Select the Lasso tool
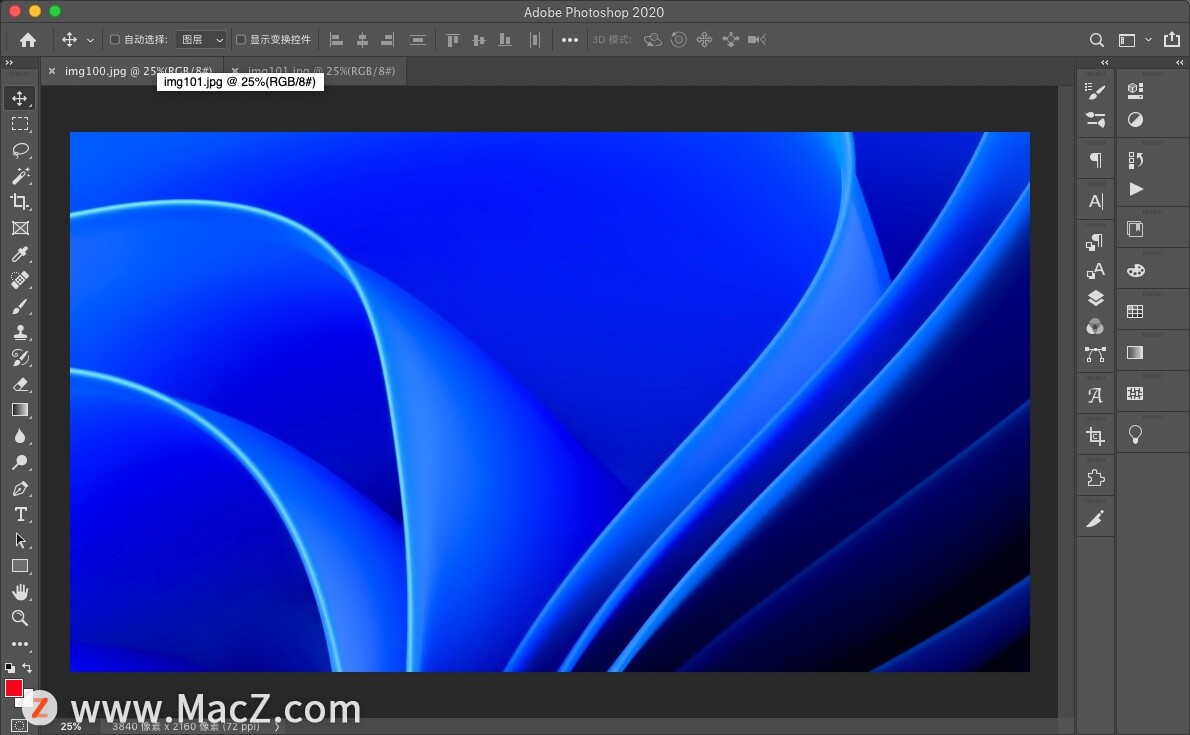The image size is (1190, 735). [x=20, y=150]
